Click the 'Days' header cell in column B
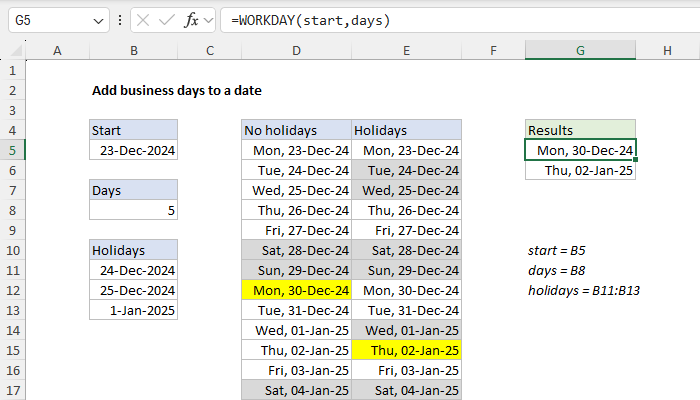 click(x=133, y=191)
